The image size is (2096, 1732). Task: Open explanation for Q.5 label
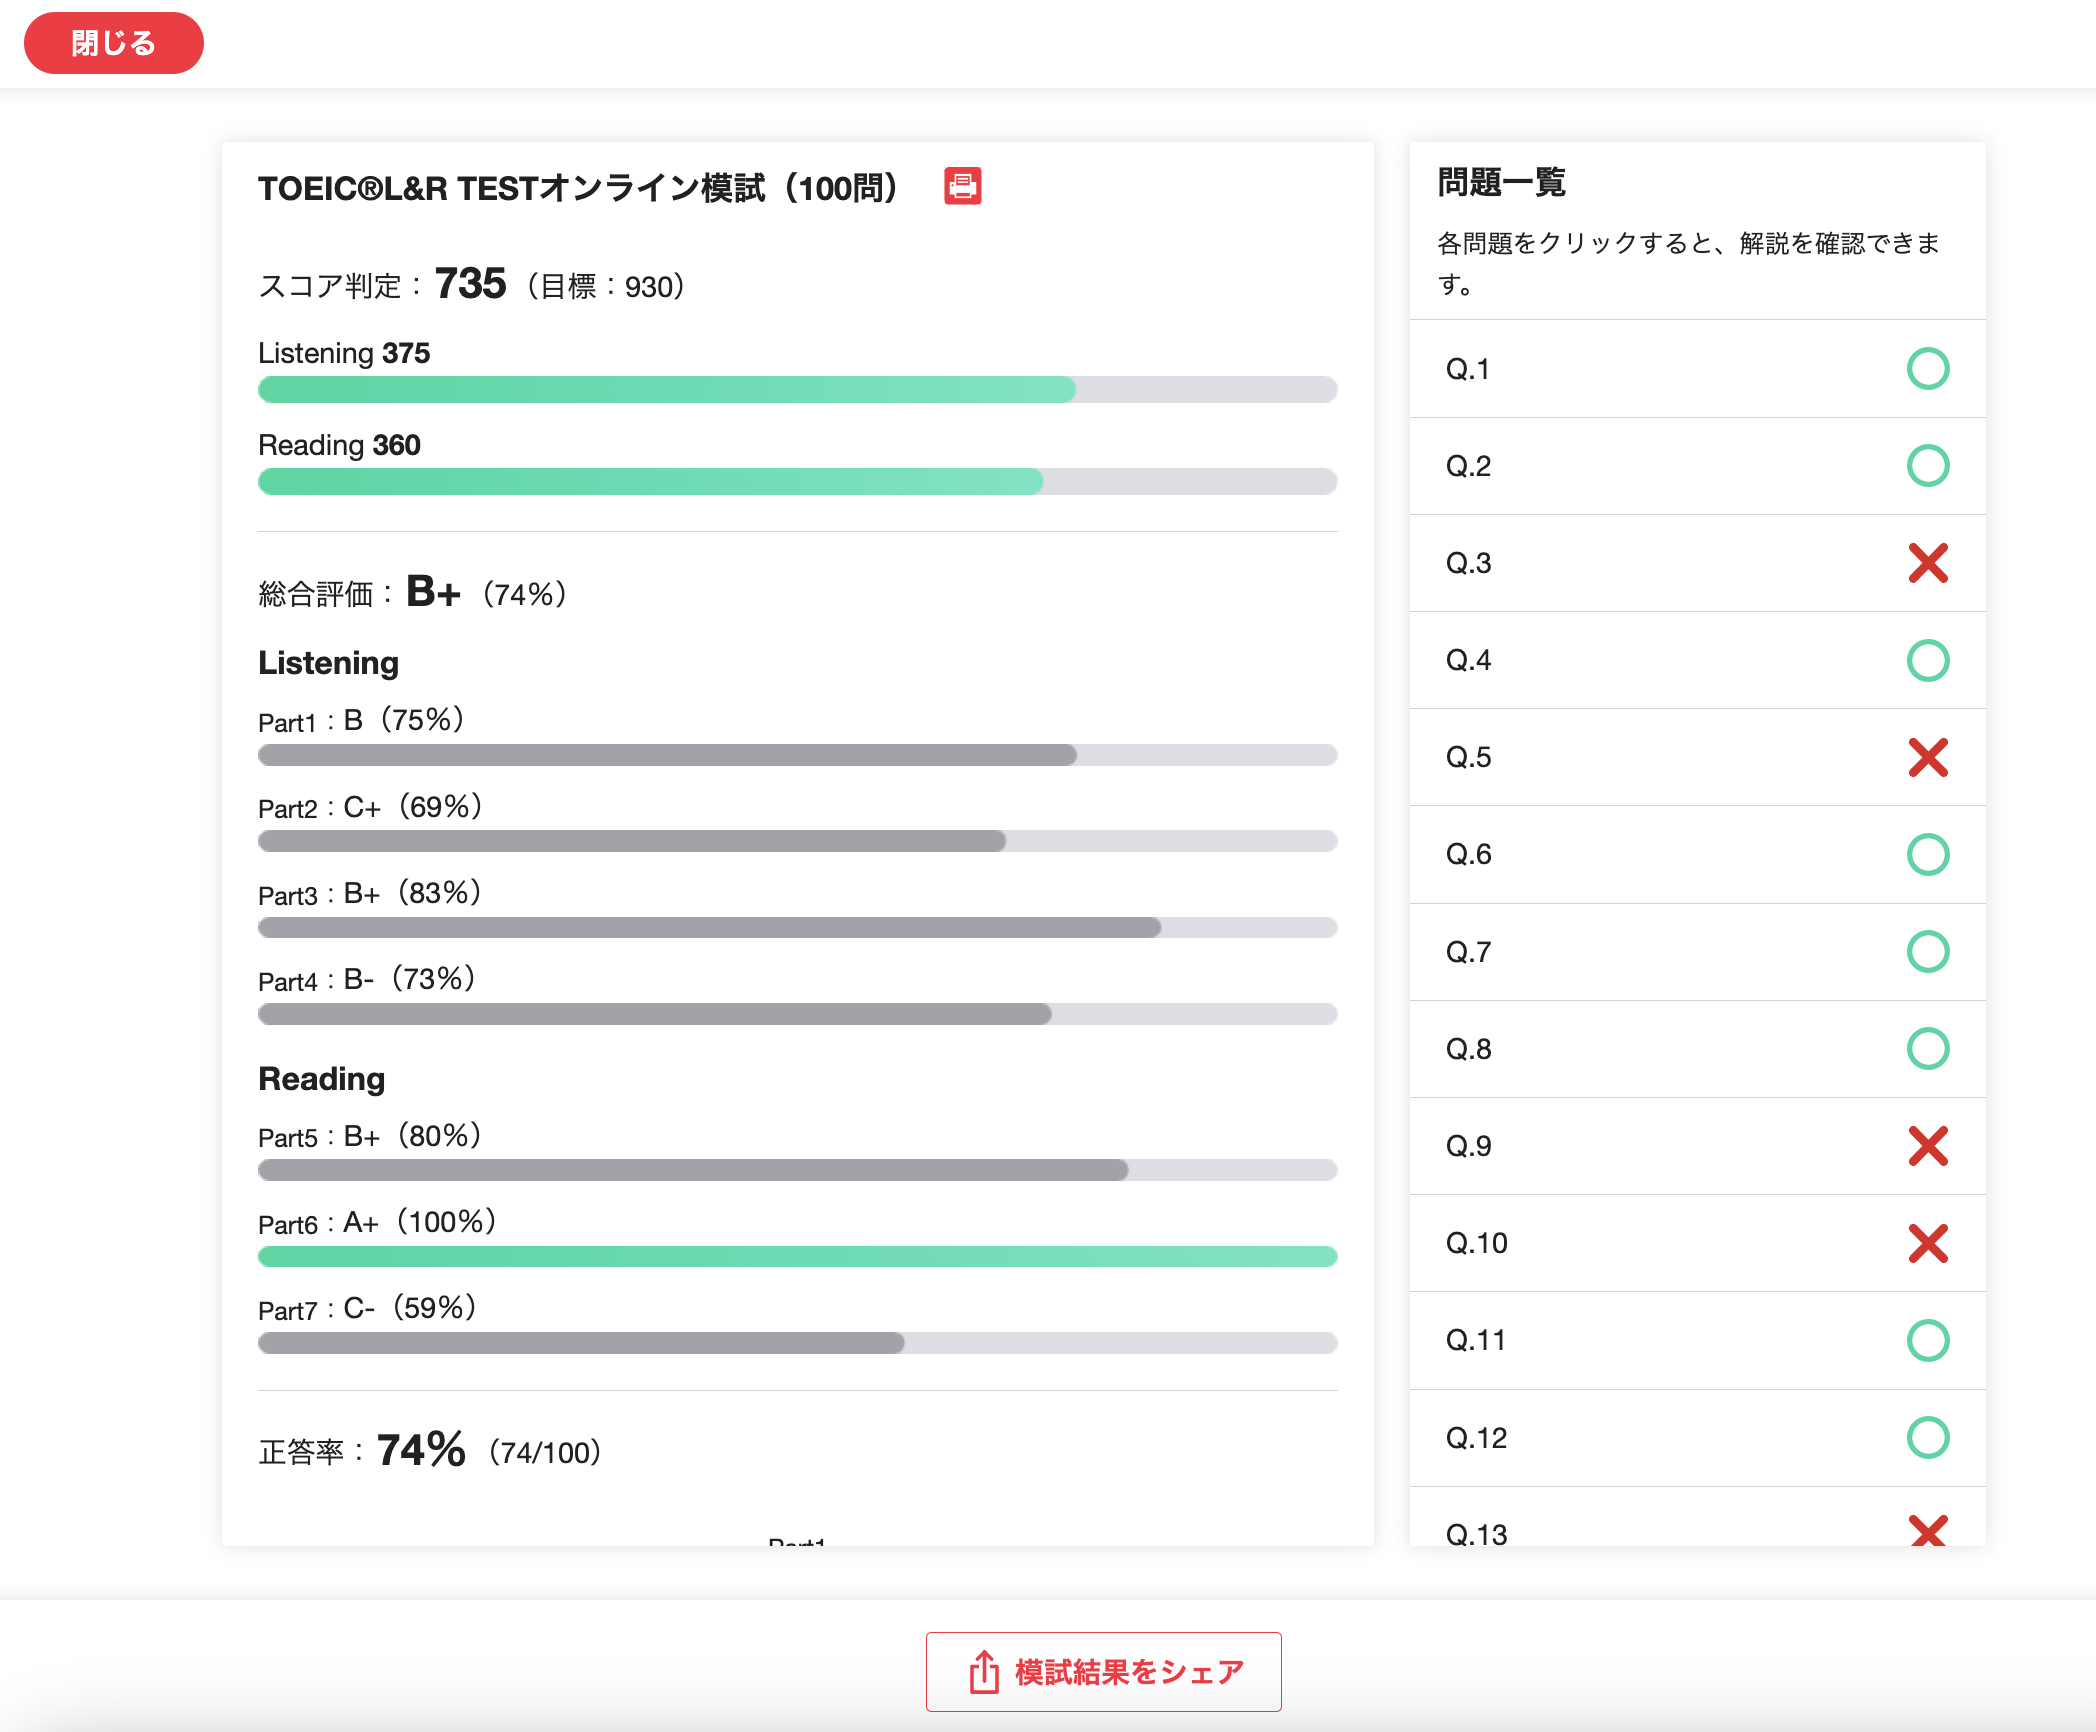[x=1467, y=757]
